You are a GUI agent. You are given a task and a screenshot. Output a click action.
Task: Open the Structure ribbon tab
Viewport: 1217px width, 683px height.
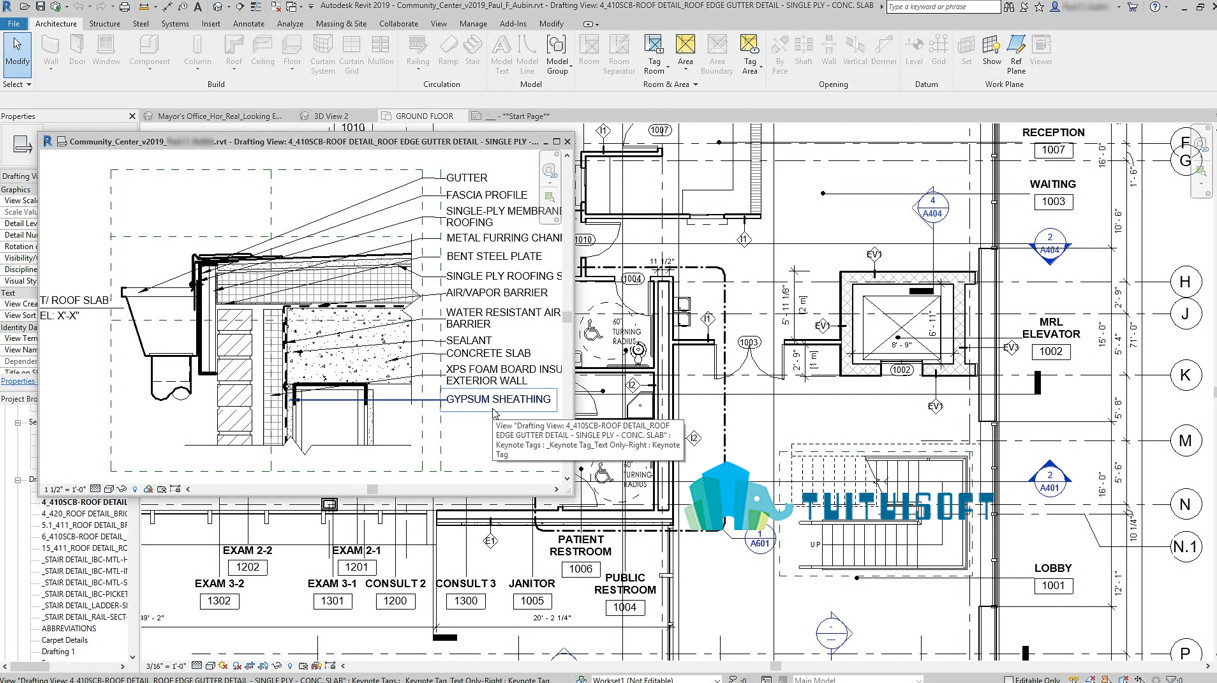[104, 24]
